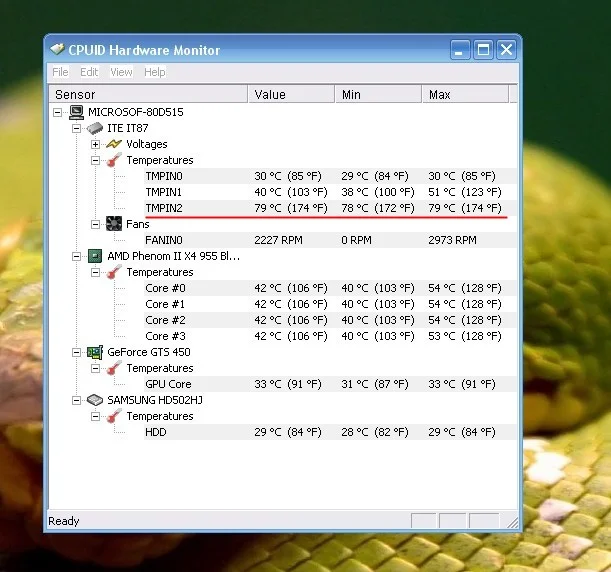Select the TMPIN1 row
The width and height of the screenshot is (611, 572).
tap(330, 192)
